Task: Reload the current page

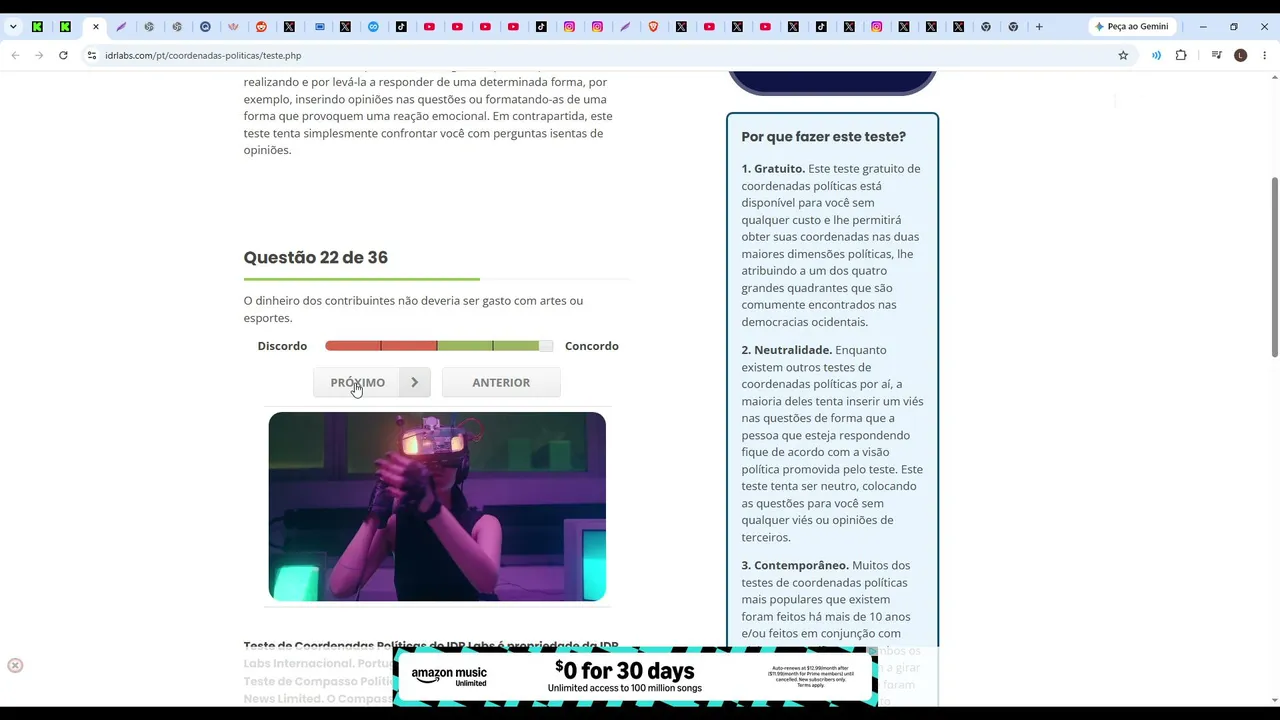Action: tap(63, 55)
